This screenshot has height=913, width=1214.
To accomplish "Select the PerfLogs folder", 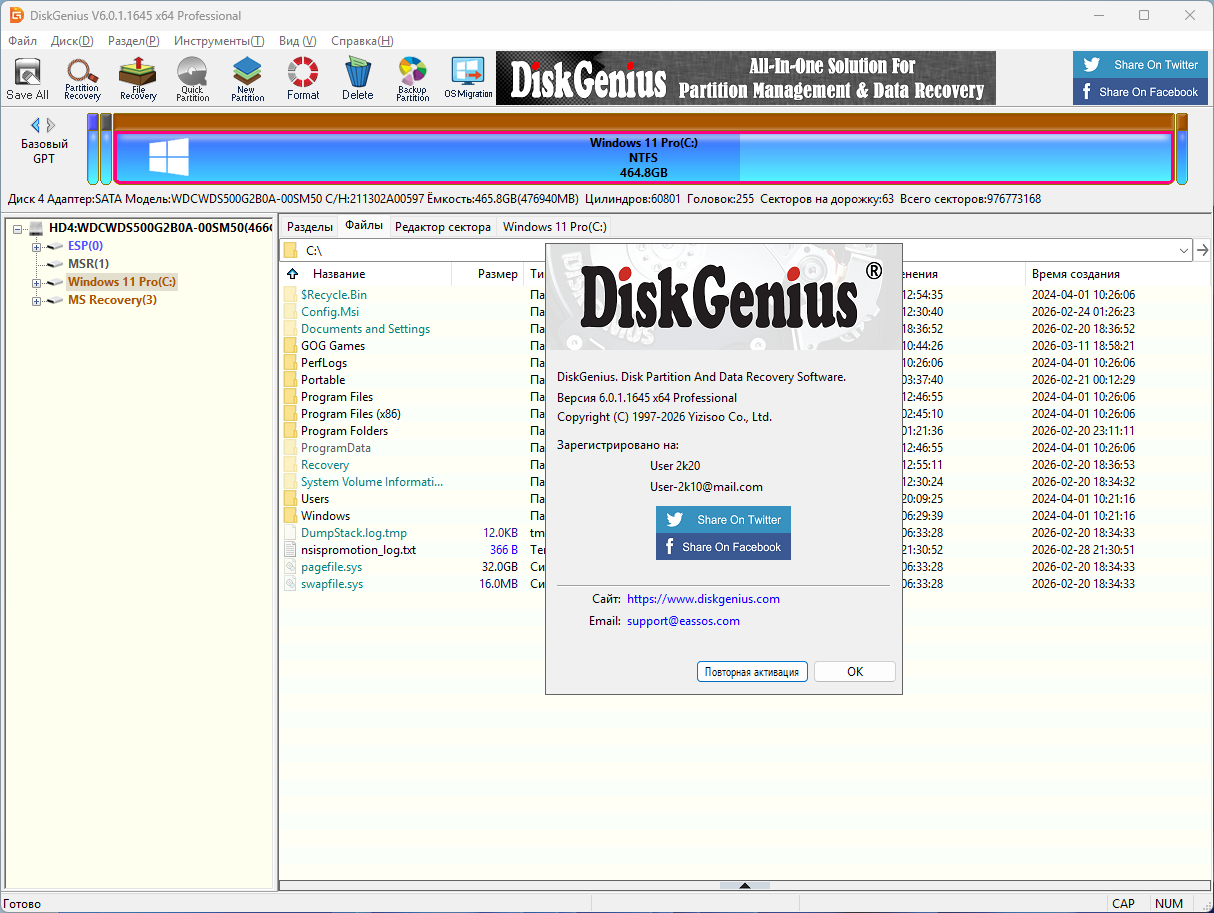I will pos(324,363).
